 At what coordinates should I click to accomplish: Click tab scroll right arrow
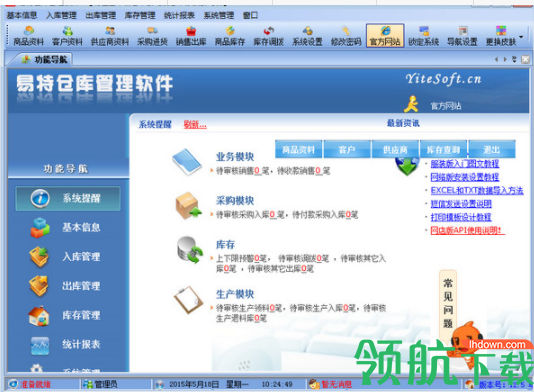point(505,60)
